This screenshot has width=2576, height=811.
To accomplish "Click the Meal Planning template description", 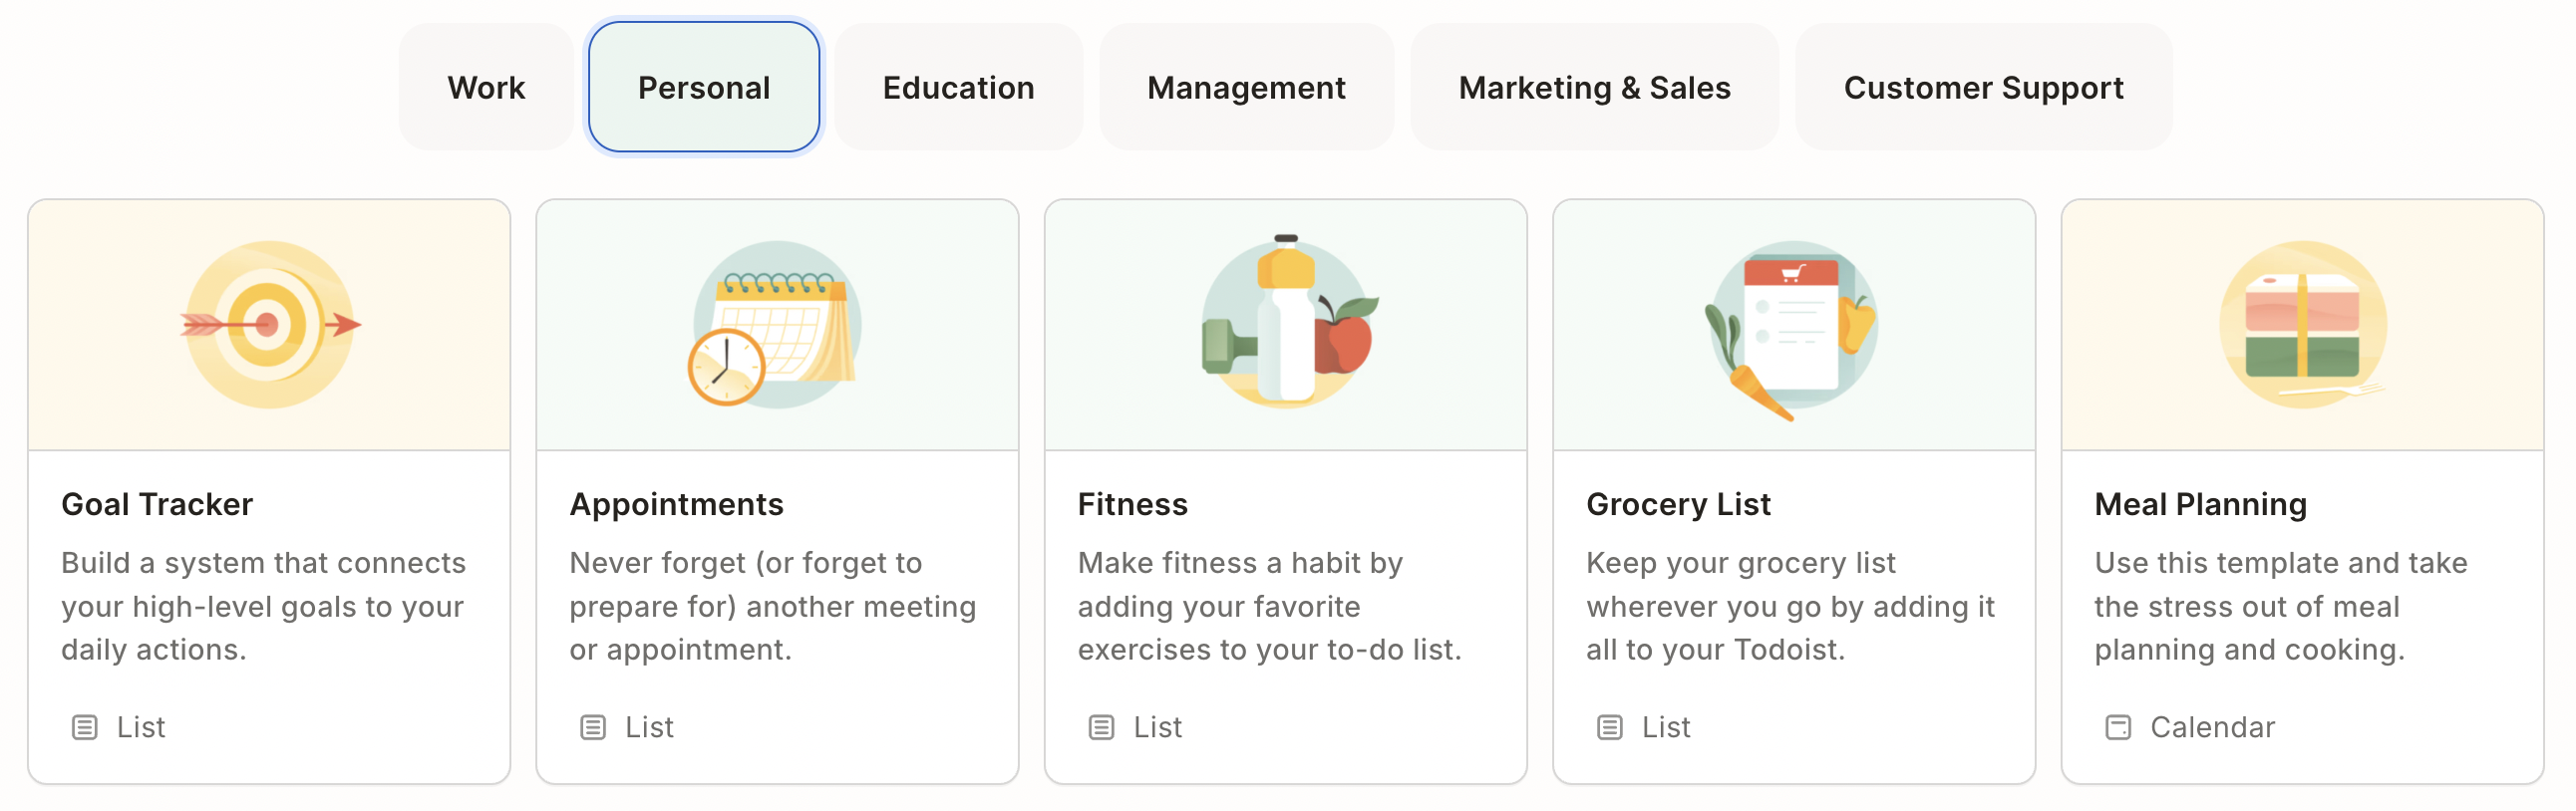I will (x=2280, y=606).
